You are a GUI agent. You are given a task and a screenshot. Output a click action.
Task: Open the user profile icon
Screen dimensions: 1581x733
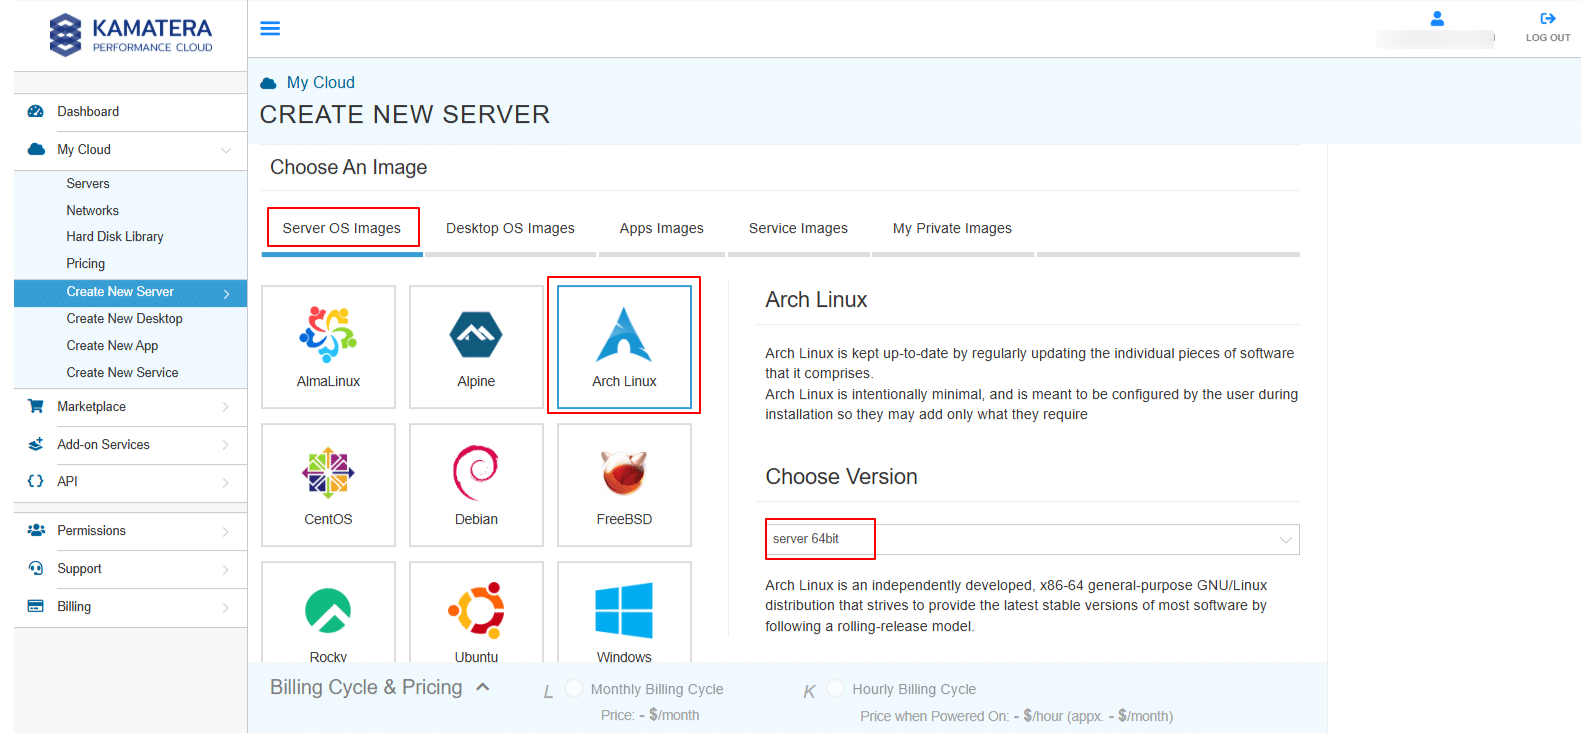coord(1437,18)
